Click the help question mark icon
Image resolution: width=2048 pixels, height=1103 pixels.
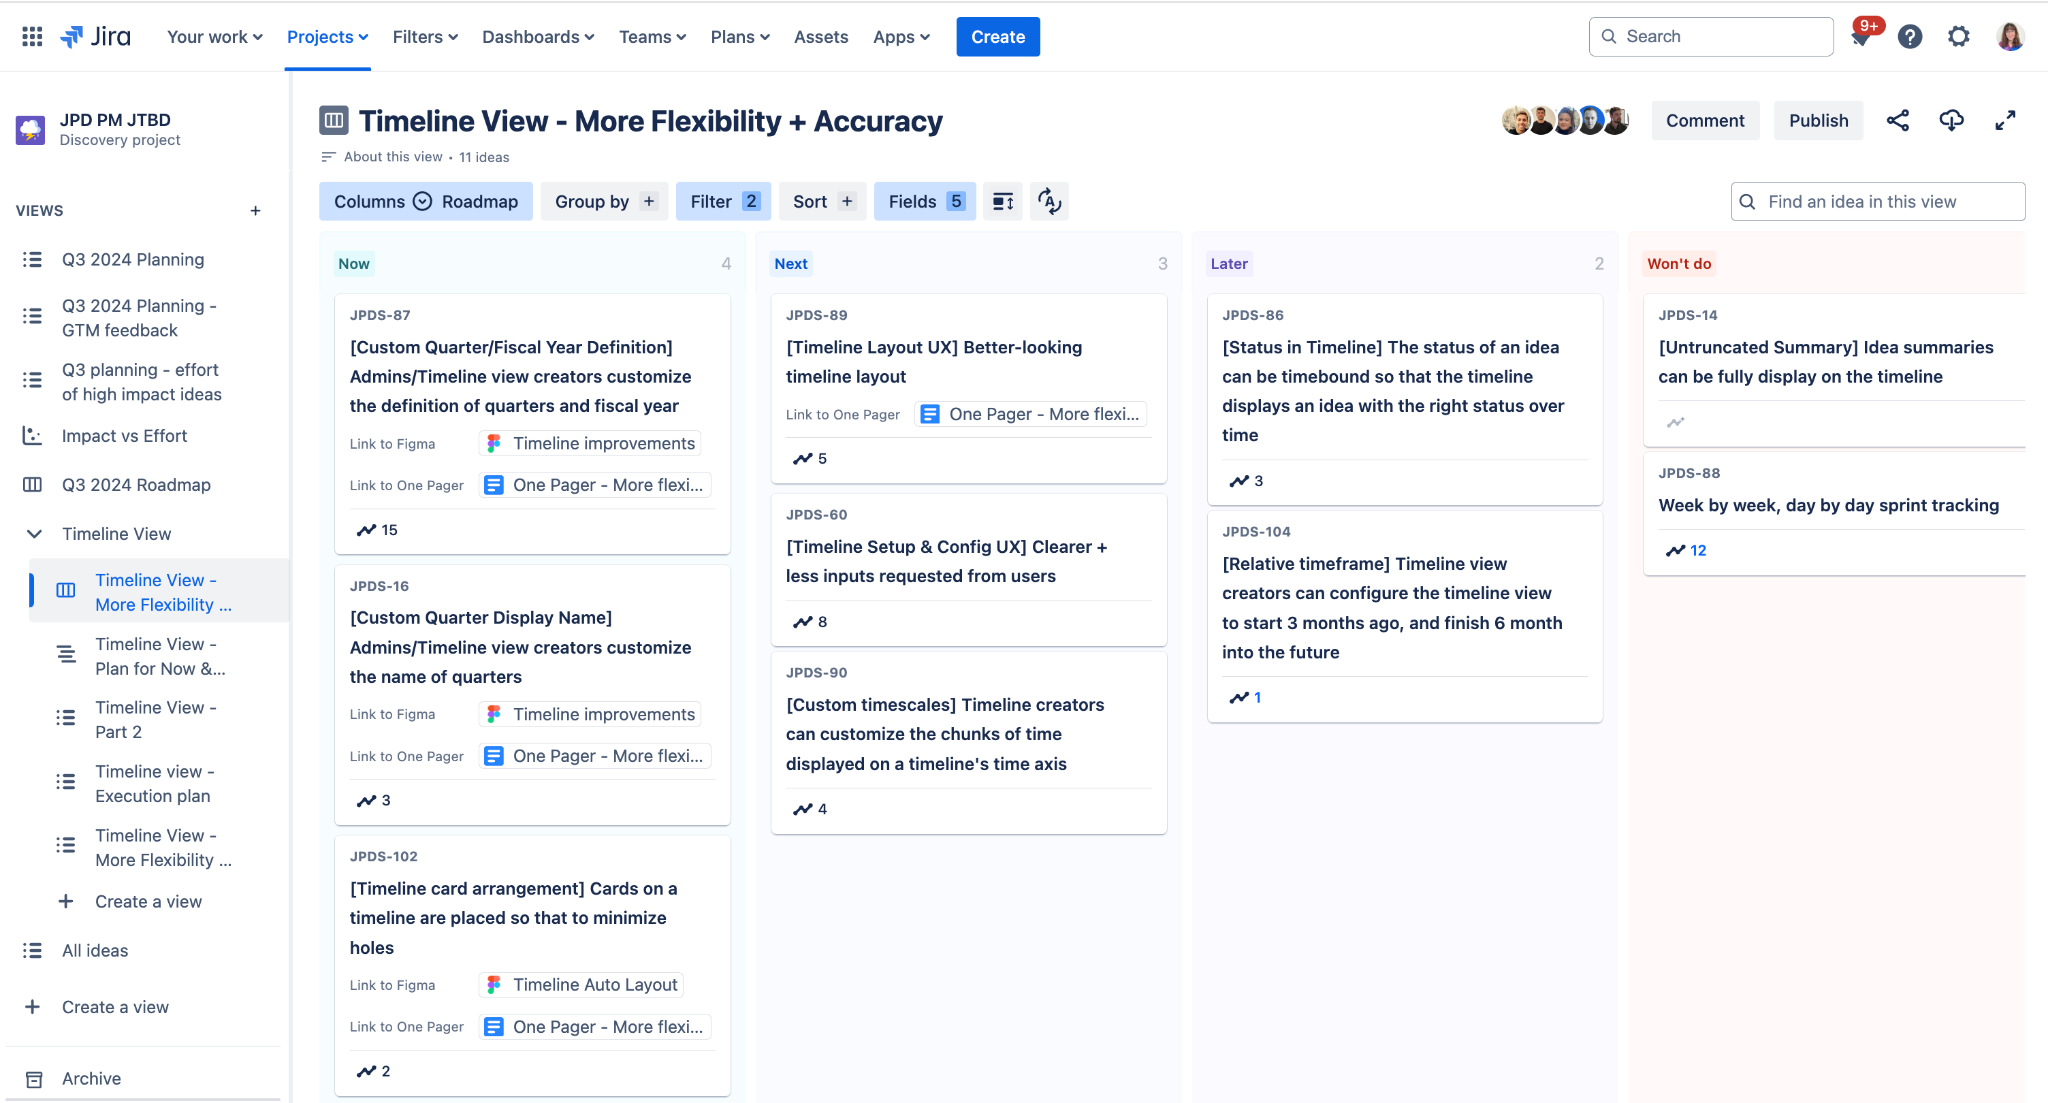1910,37
